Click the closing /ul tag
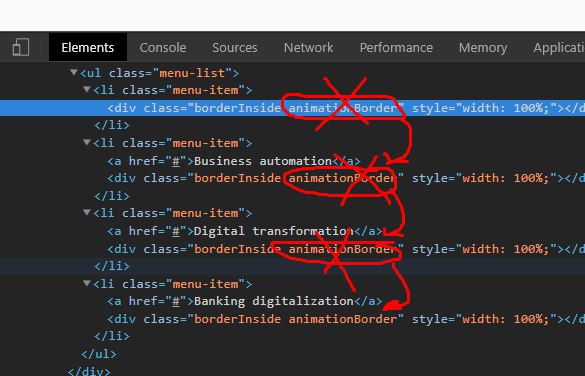Image resolution: width=585 pixels, height=376 pixels. click(x=98, y=354)
